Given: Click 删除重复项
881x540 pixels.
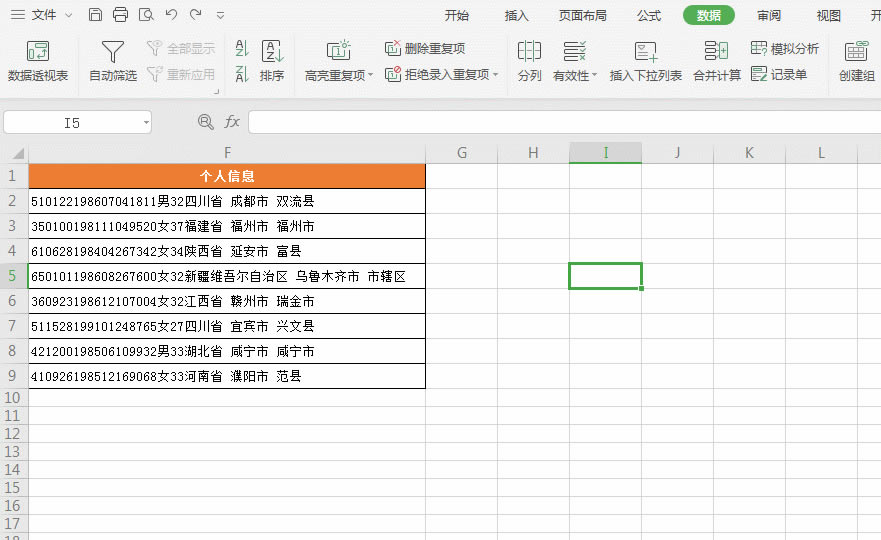Looking at the screenshot, I should click(x=425, y=48).
